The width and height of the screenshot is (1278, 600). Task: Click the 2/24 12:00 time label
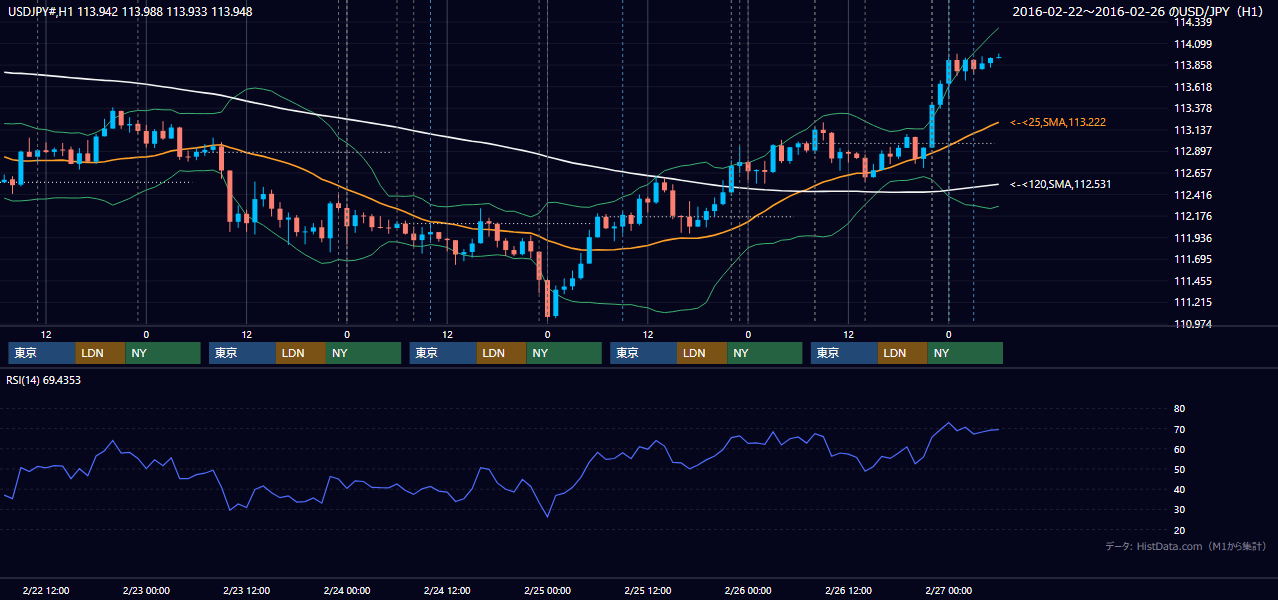pyautogui.click(x=448, y=590)
